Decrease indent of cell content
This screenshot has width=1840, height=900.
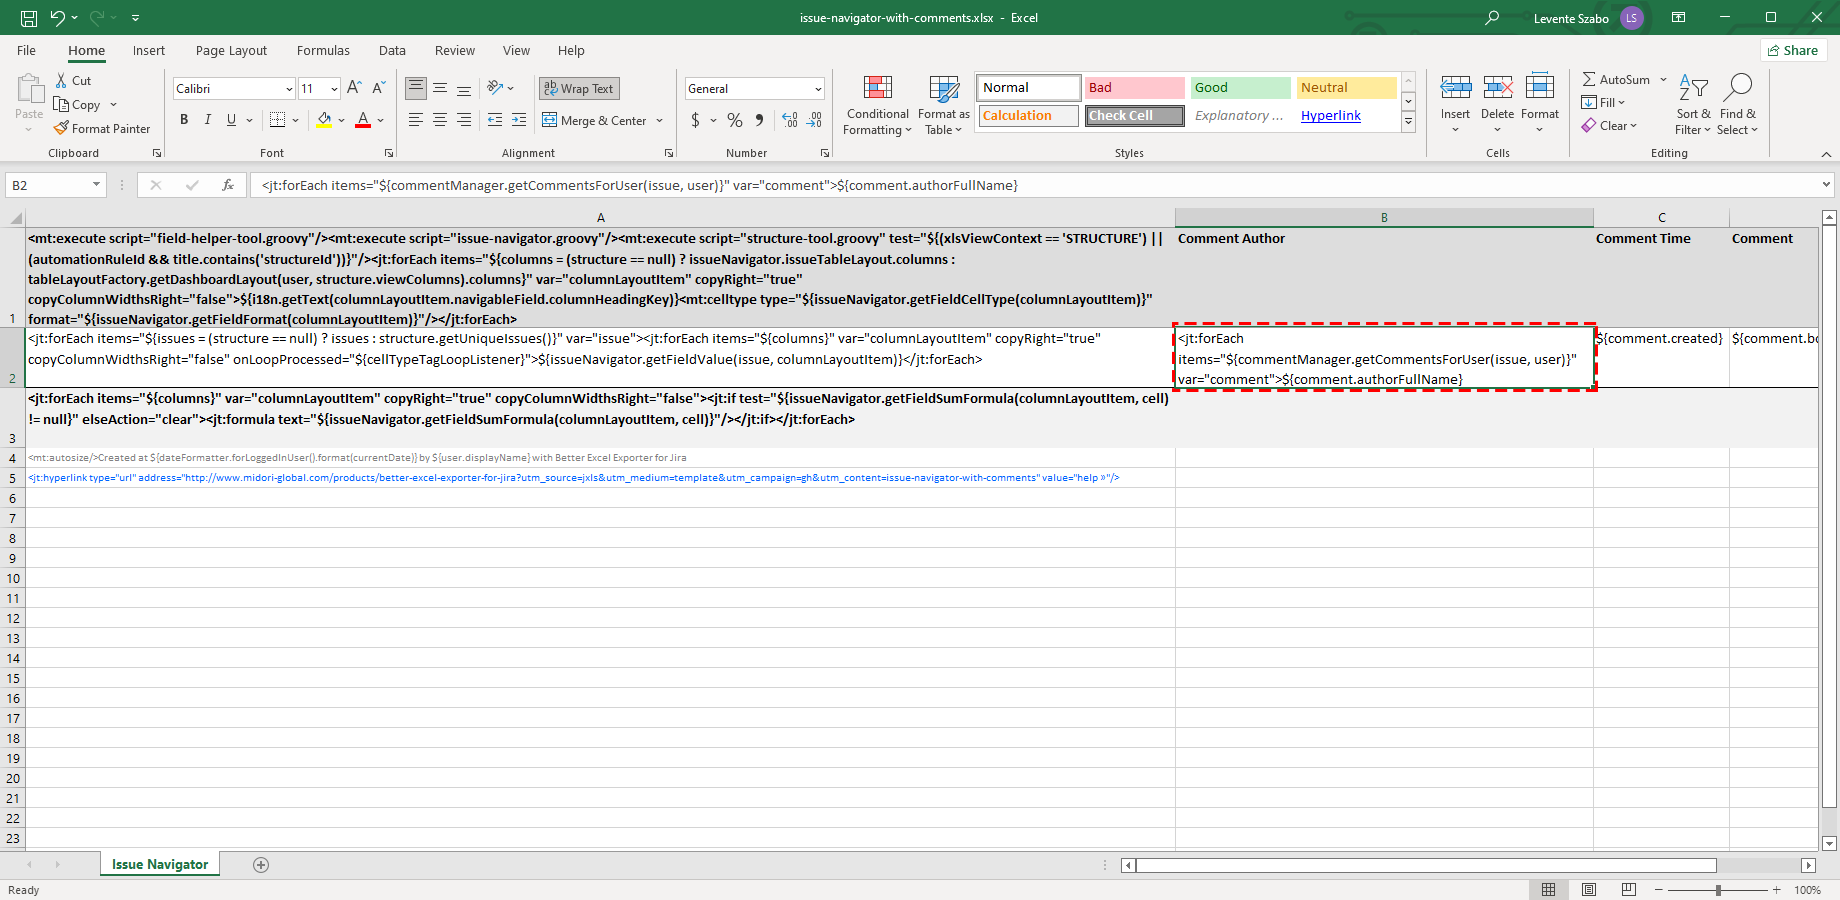pos(495,120)
